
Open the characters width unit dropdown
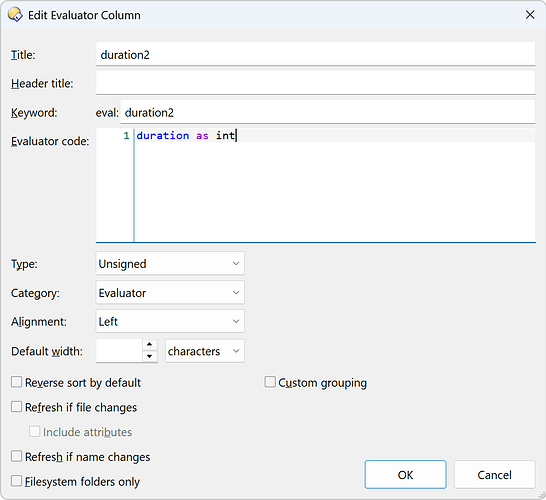coord(205,351)
